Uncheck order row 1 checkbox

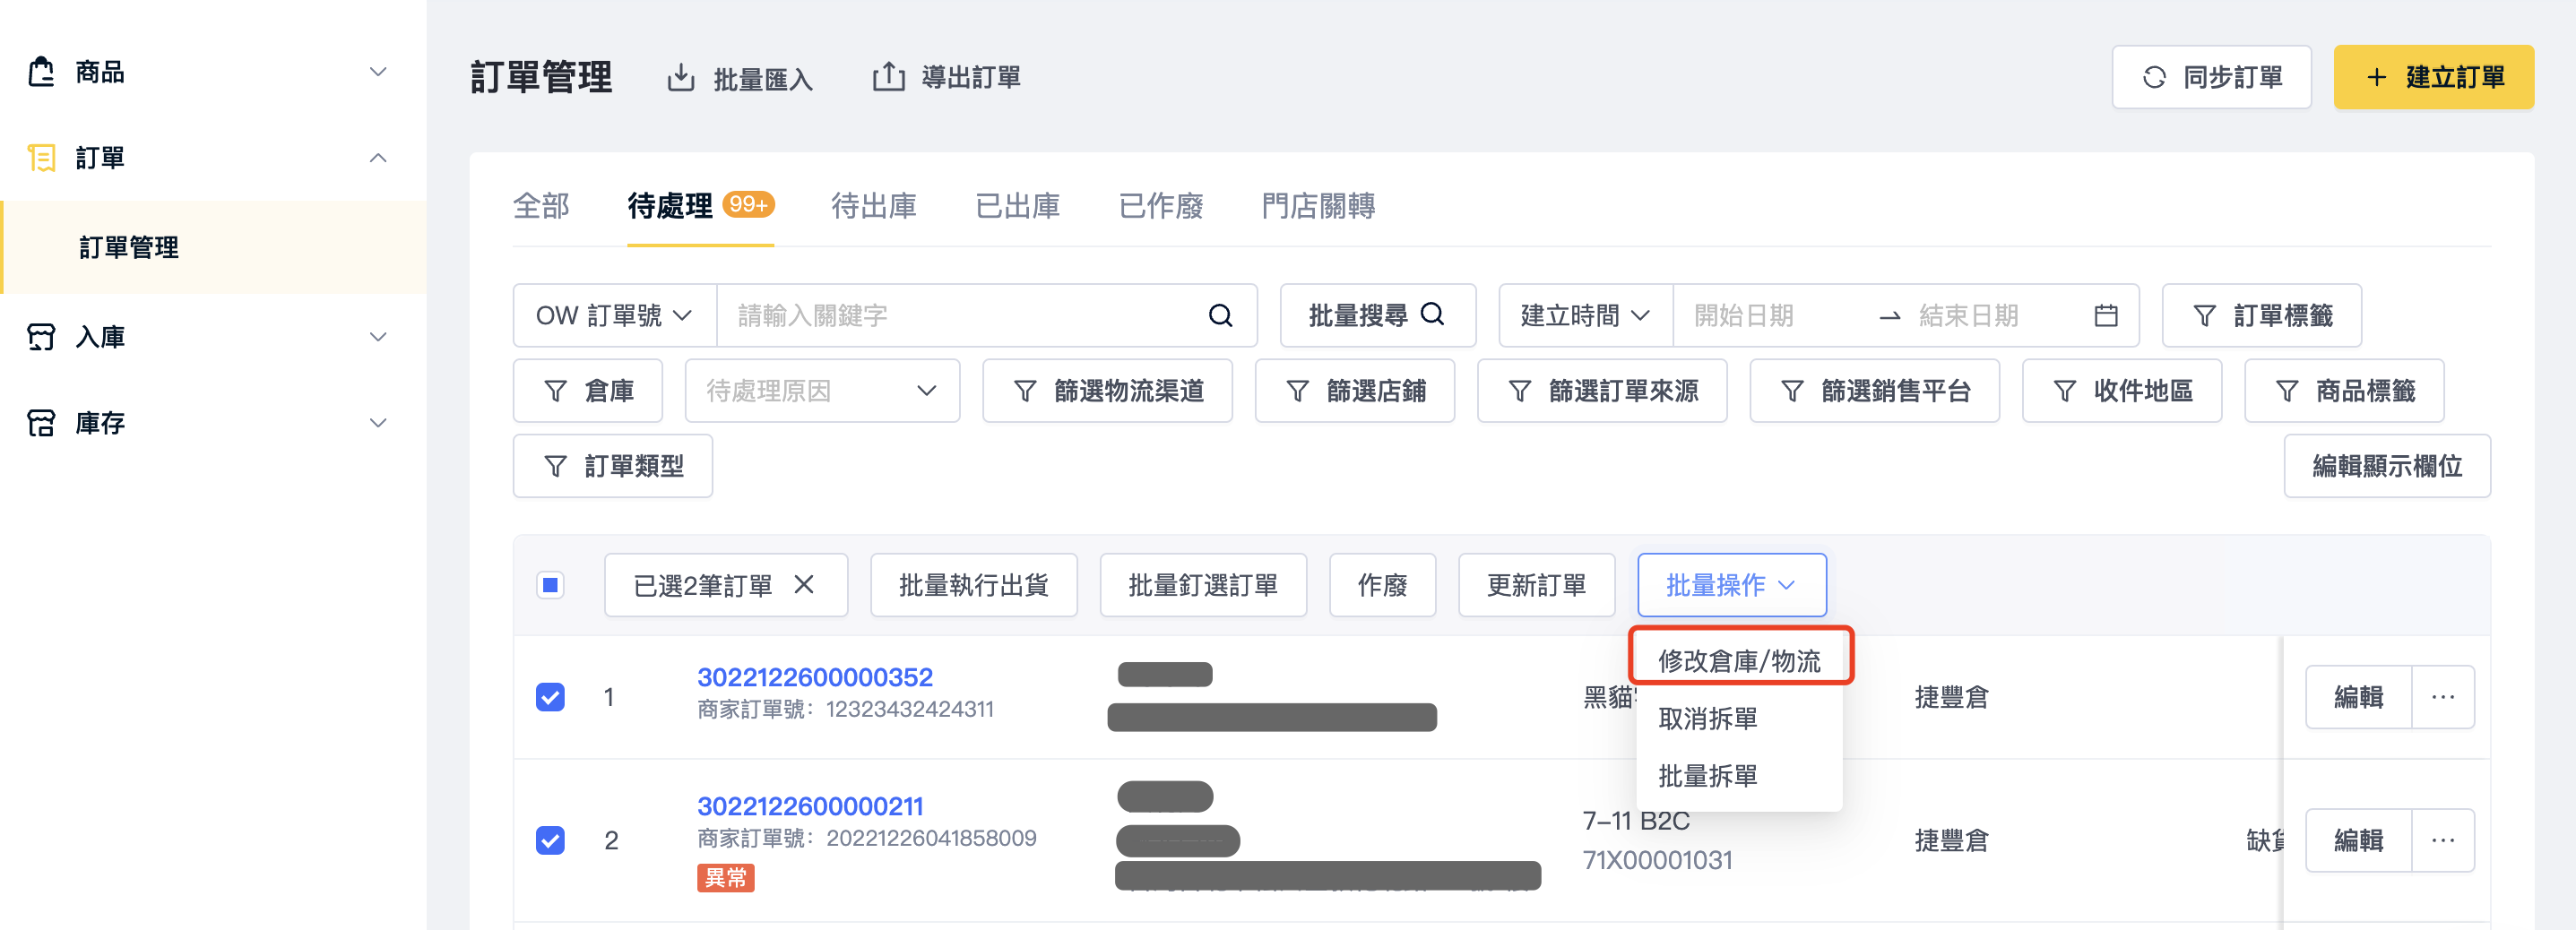point(550,697)
